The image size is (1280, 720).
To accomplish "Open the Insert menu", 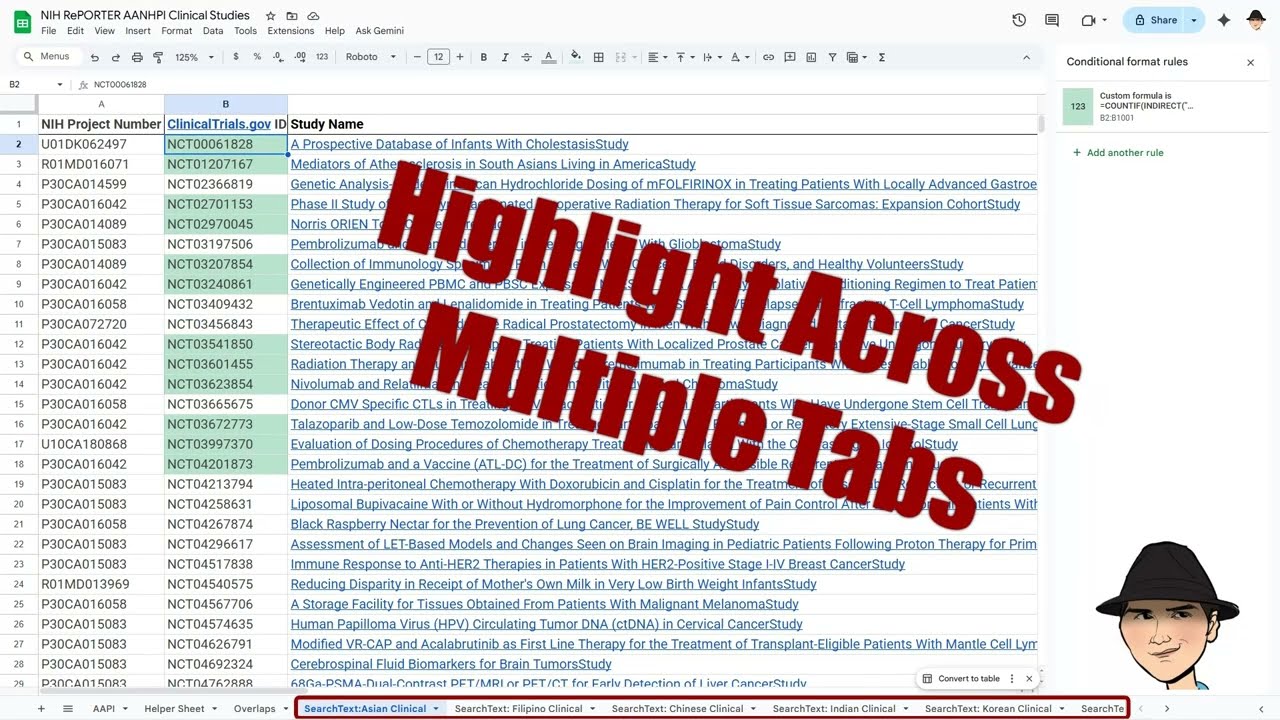I will point(138,31).
